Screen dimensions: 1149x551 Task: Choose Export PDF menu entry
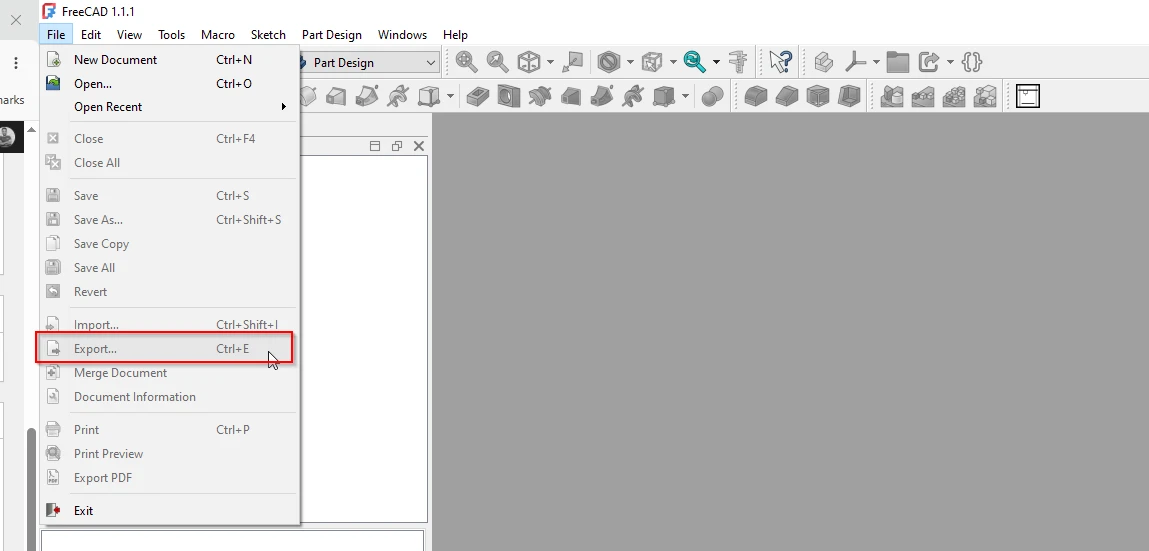click(169, 478)
